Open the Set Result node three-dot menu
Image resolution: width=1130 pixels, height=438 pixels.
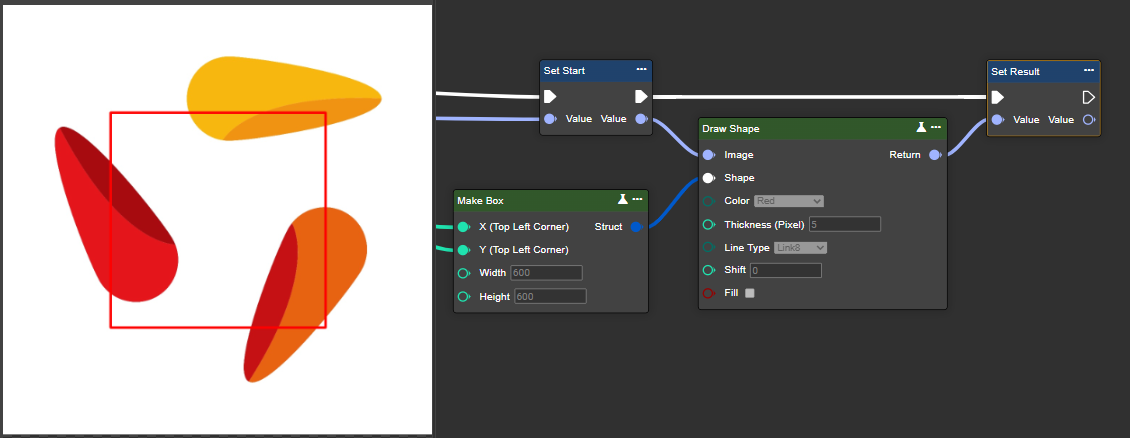(1088, 71)
